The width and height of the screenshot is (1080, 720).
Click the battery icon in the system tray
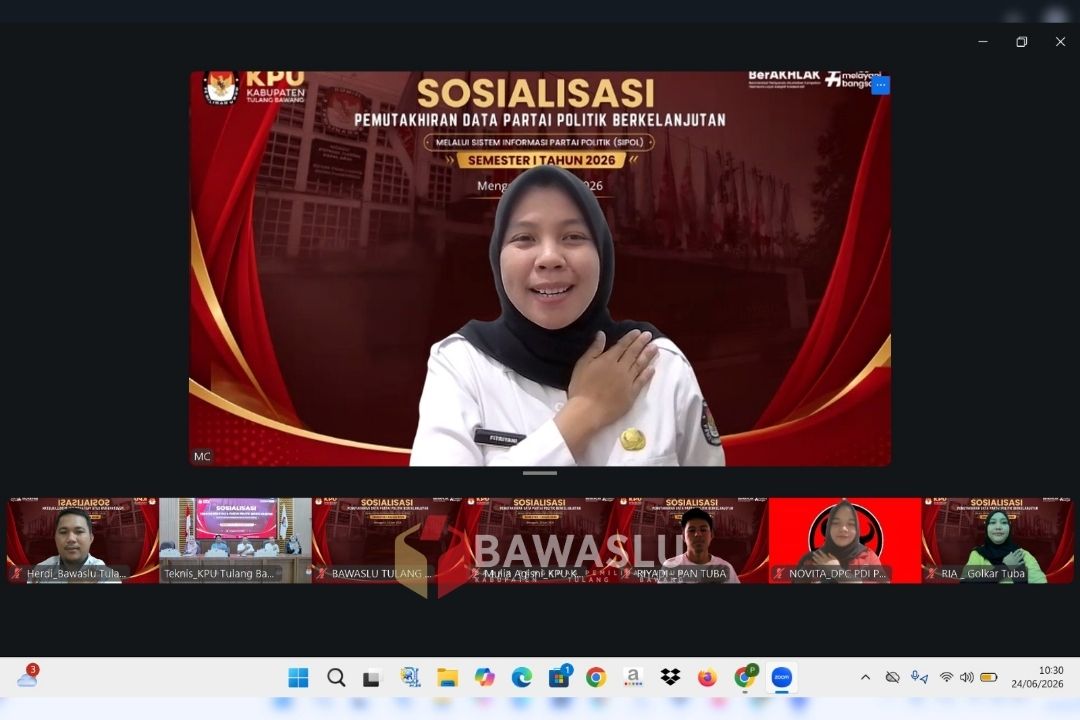click(989, 677)
